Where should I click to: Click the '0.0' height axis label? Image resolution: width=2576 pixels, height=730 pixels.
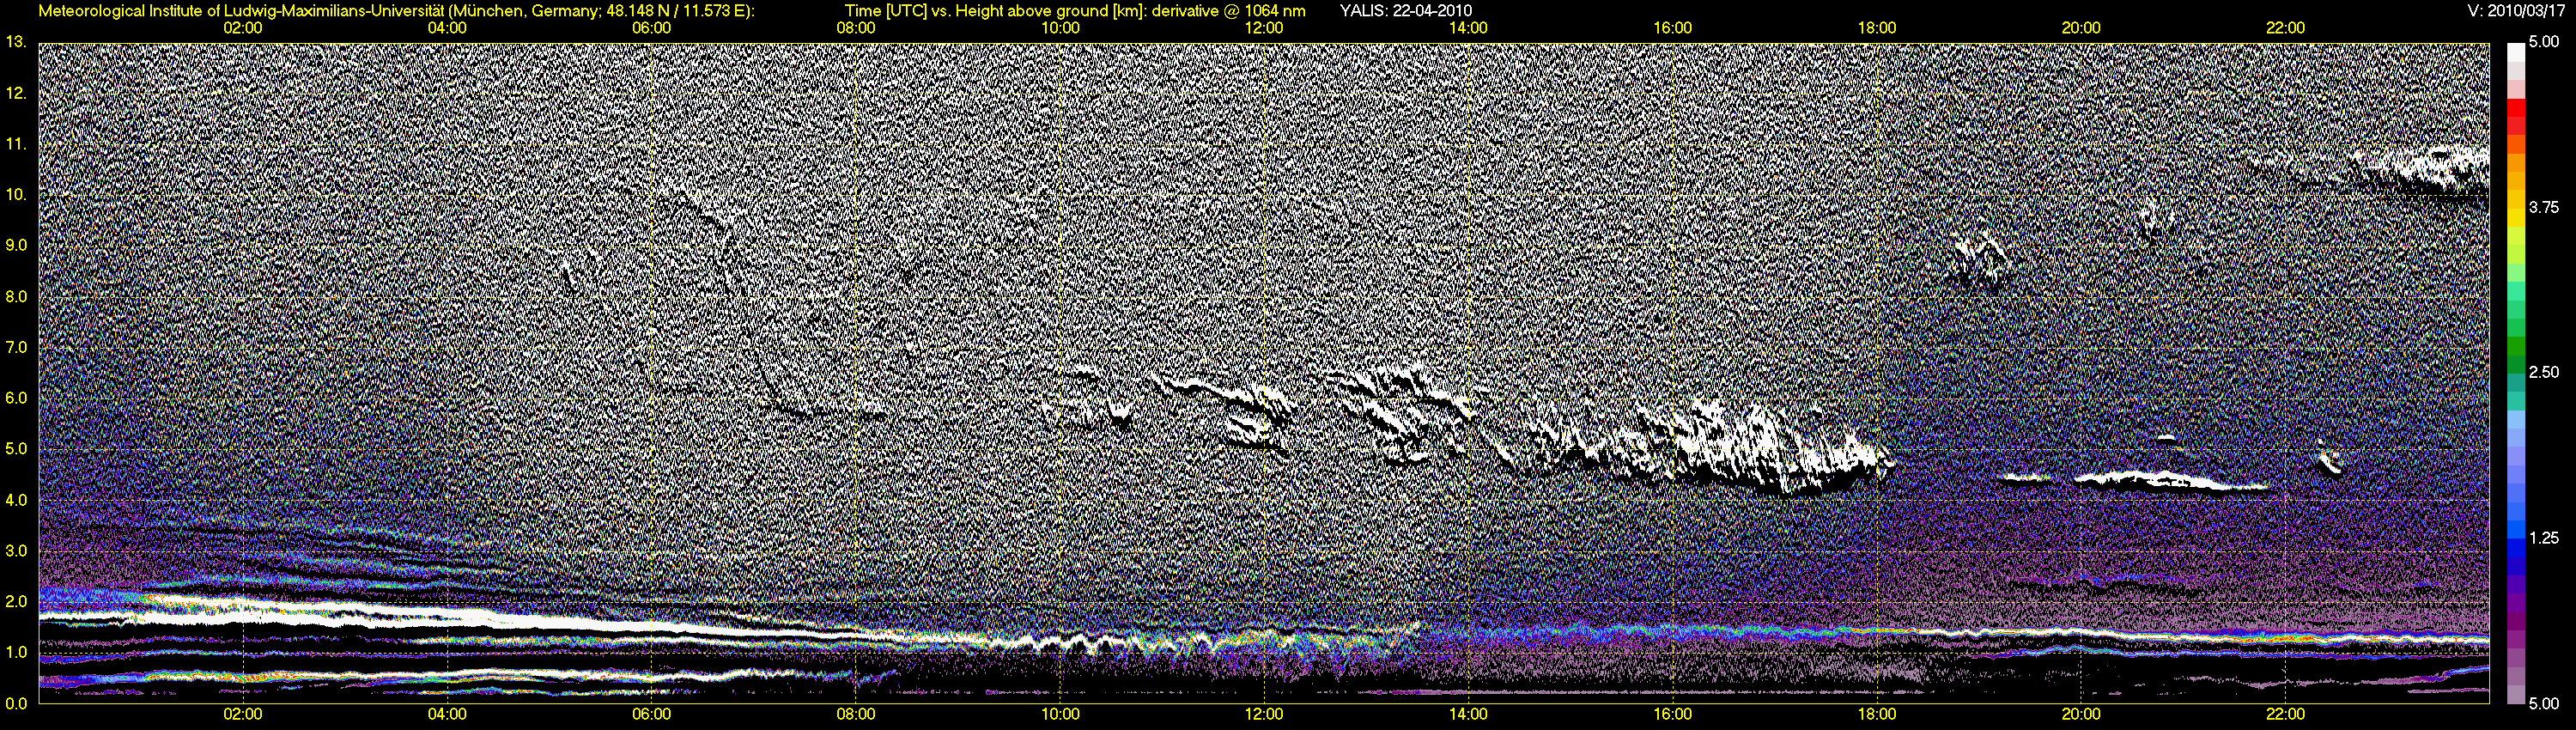(16, 703)
